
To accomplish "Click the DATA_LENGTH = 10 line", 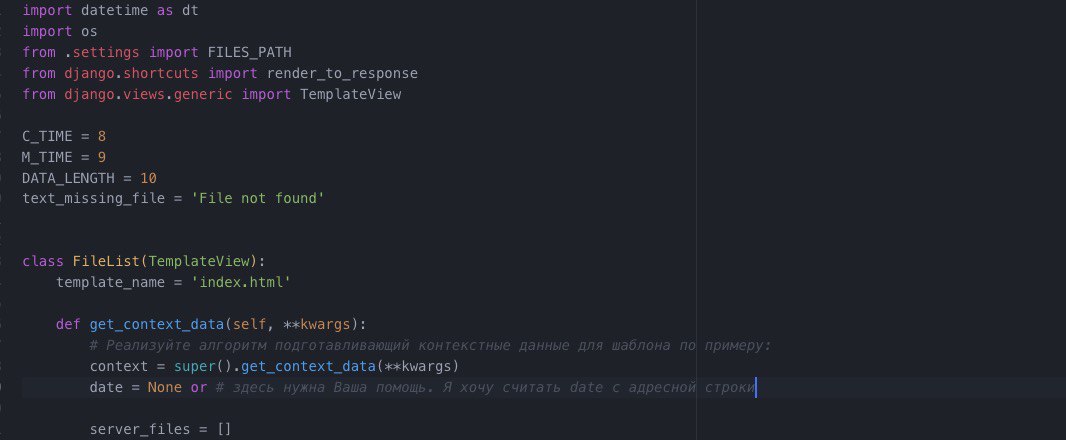I will click(x=90, y=178).
